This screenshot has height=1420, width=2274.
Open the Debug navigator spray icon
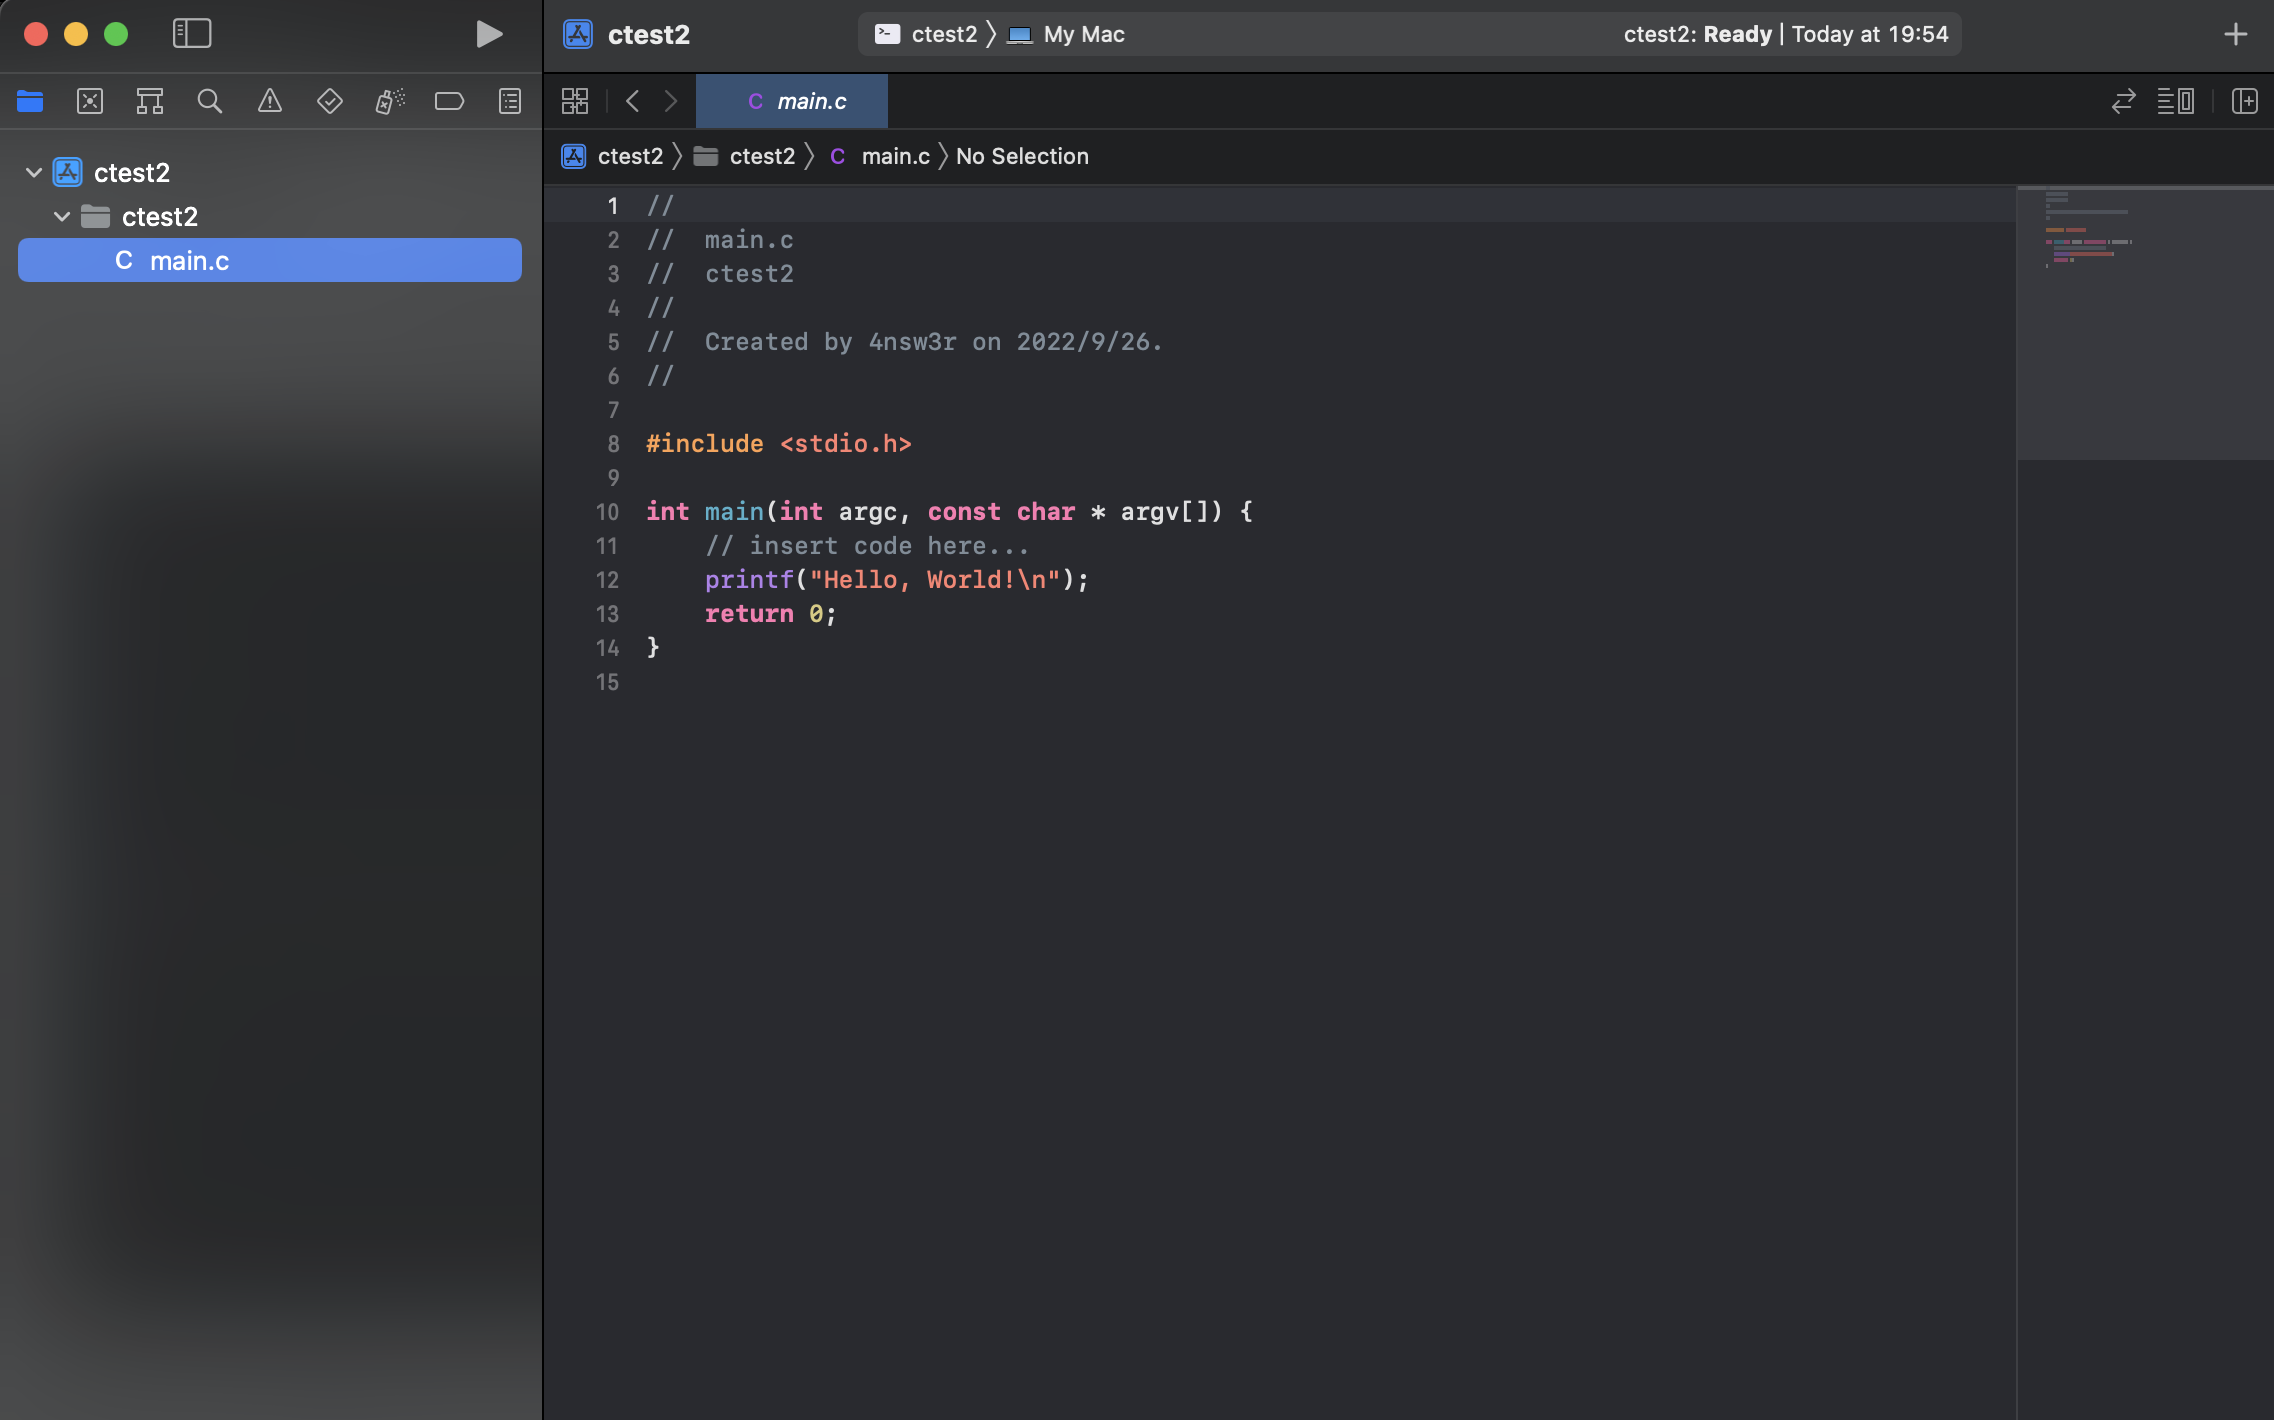pos(390,101)
